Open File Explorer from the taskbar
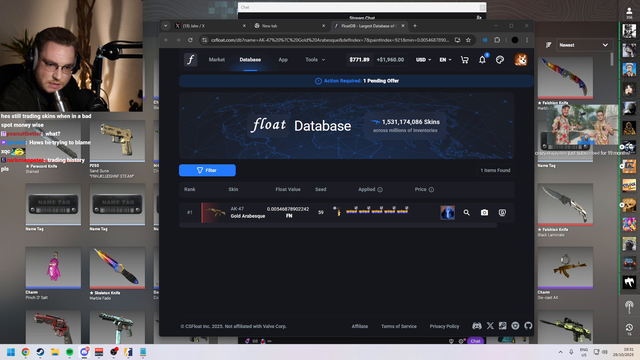Screen dimensions: 640x360 [55, 352]
